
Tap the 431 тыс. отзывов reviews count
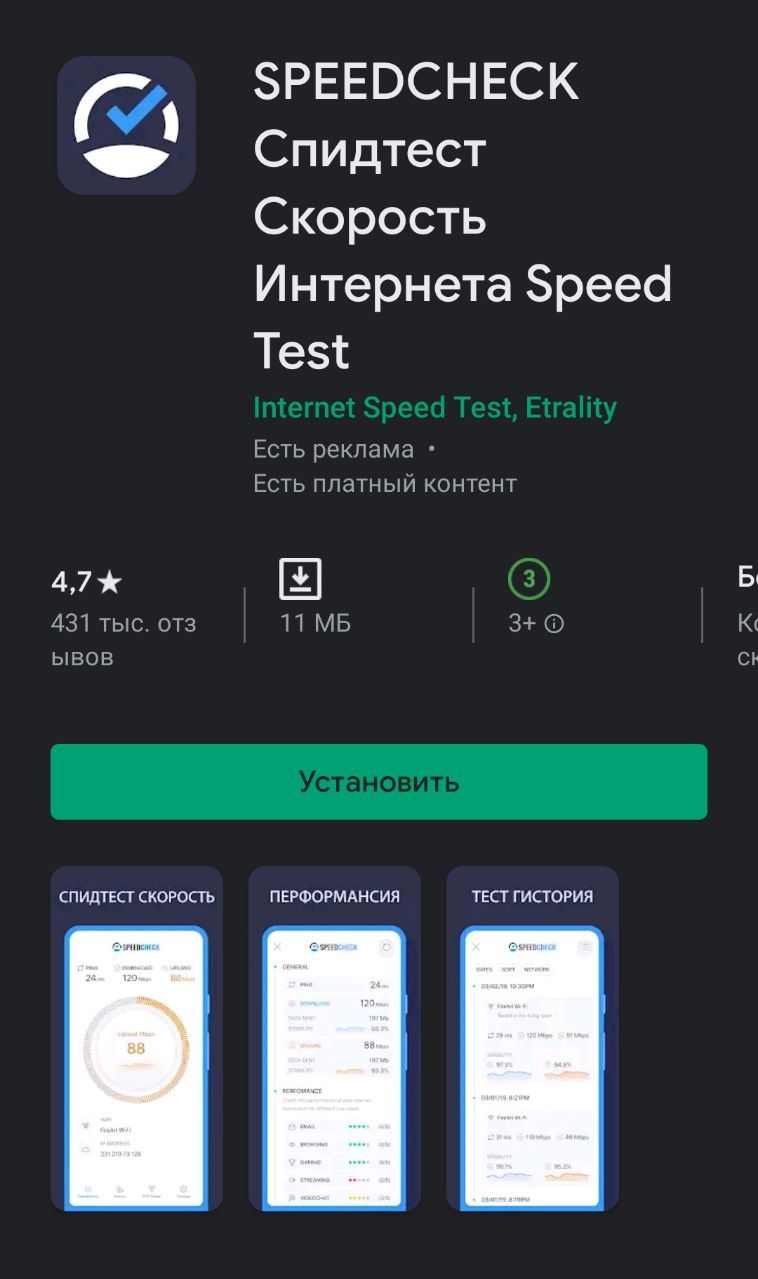tap(123, 640)
